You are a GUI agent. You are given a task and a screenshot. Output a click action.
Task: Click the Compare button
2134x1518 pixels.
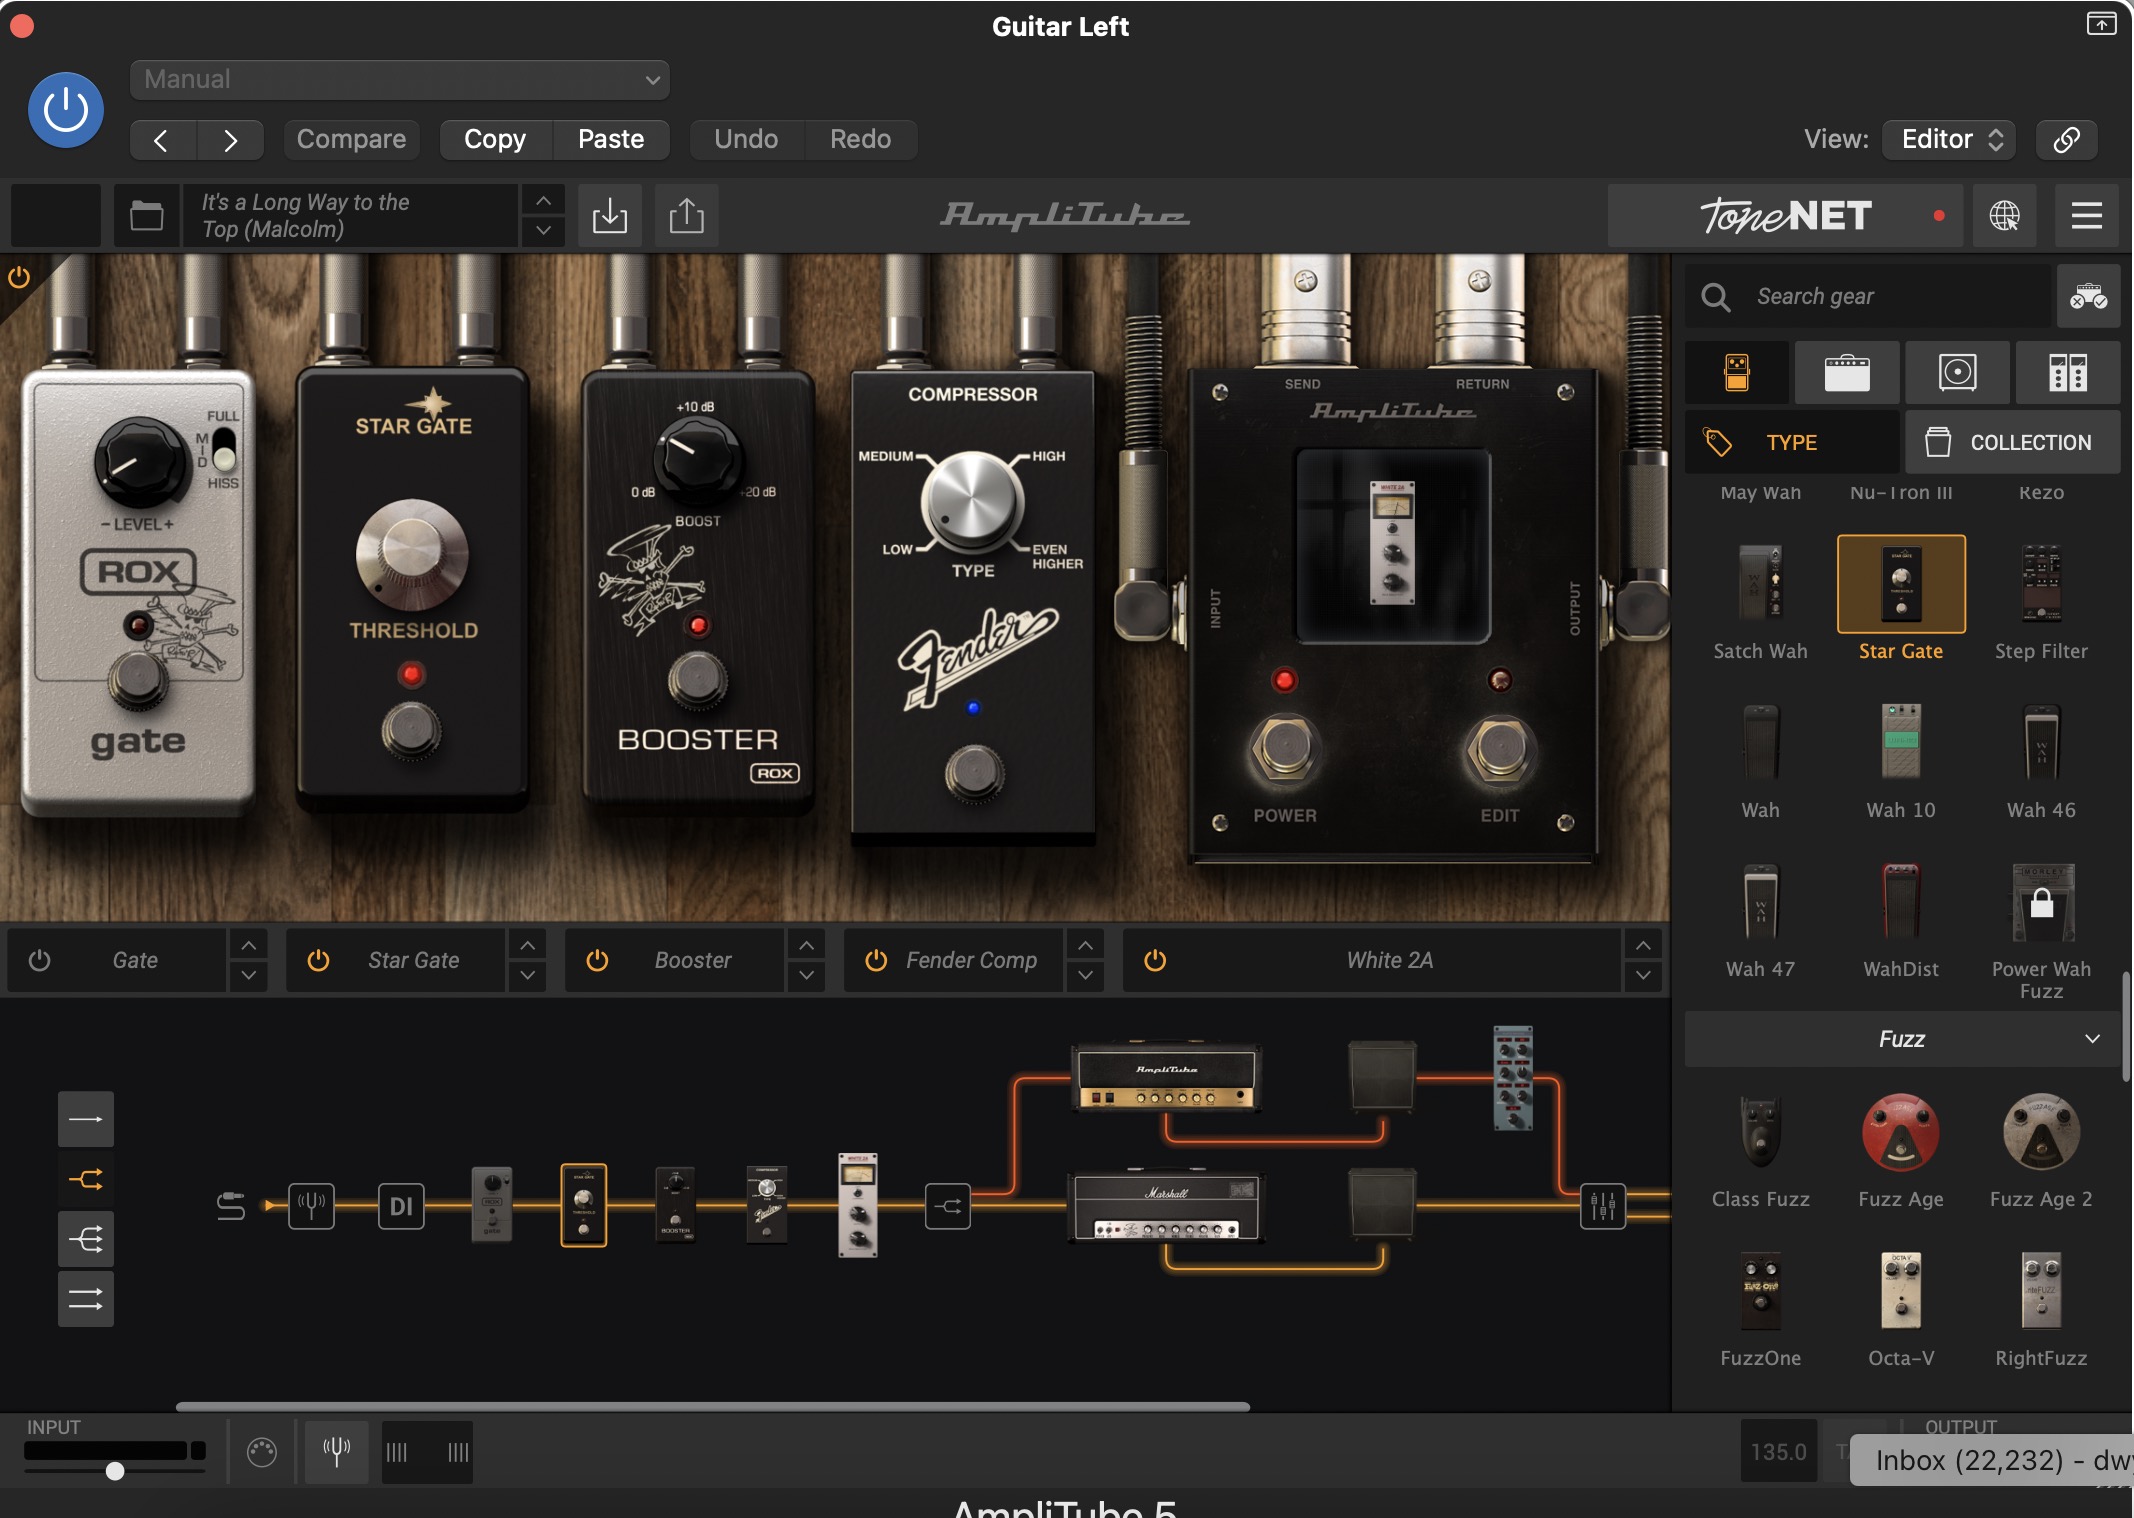point(351,140)
